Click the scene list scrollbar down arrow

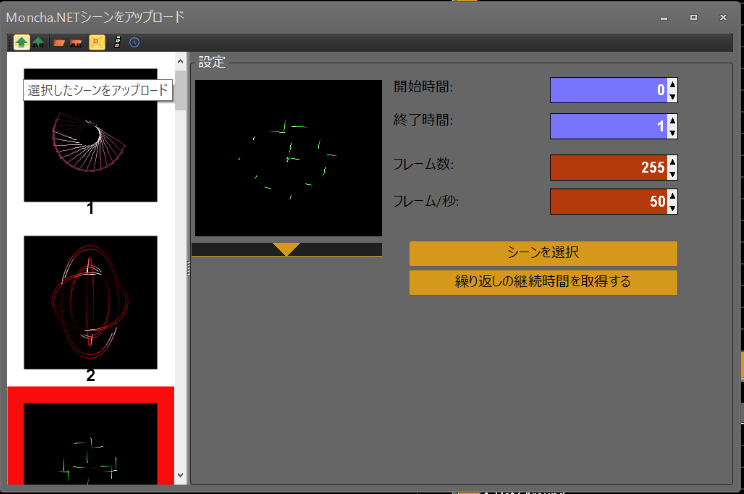pos(180,475)
